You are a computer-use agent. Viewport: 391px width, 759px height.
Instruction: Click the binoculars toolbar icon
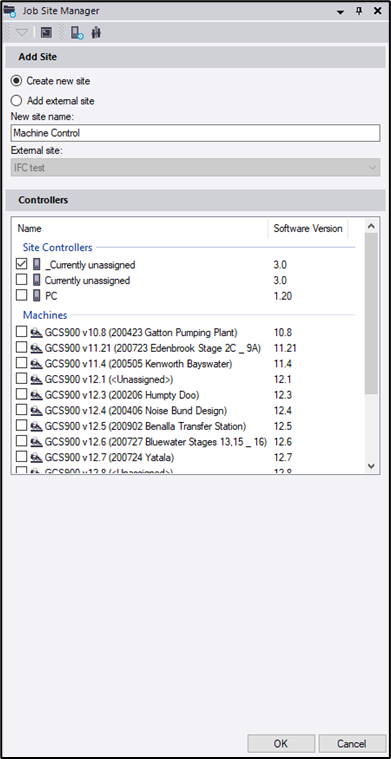(96, 33)
